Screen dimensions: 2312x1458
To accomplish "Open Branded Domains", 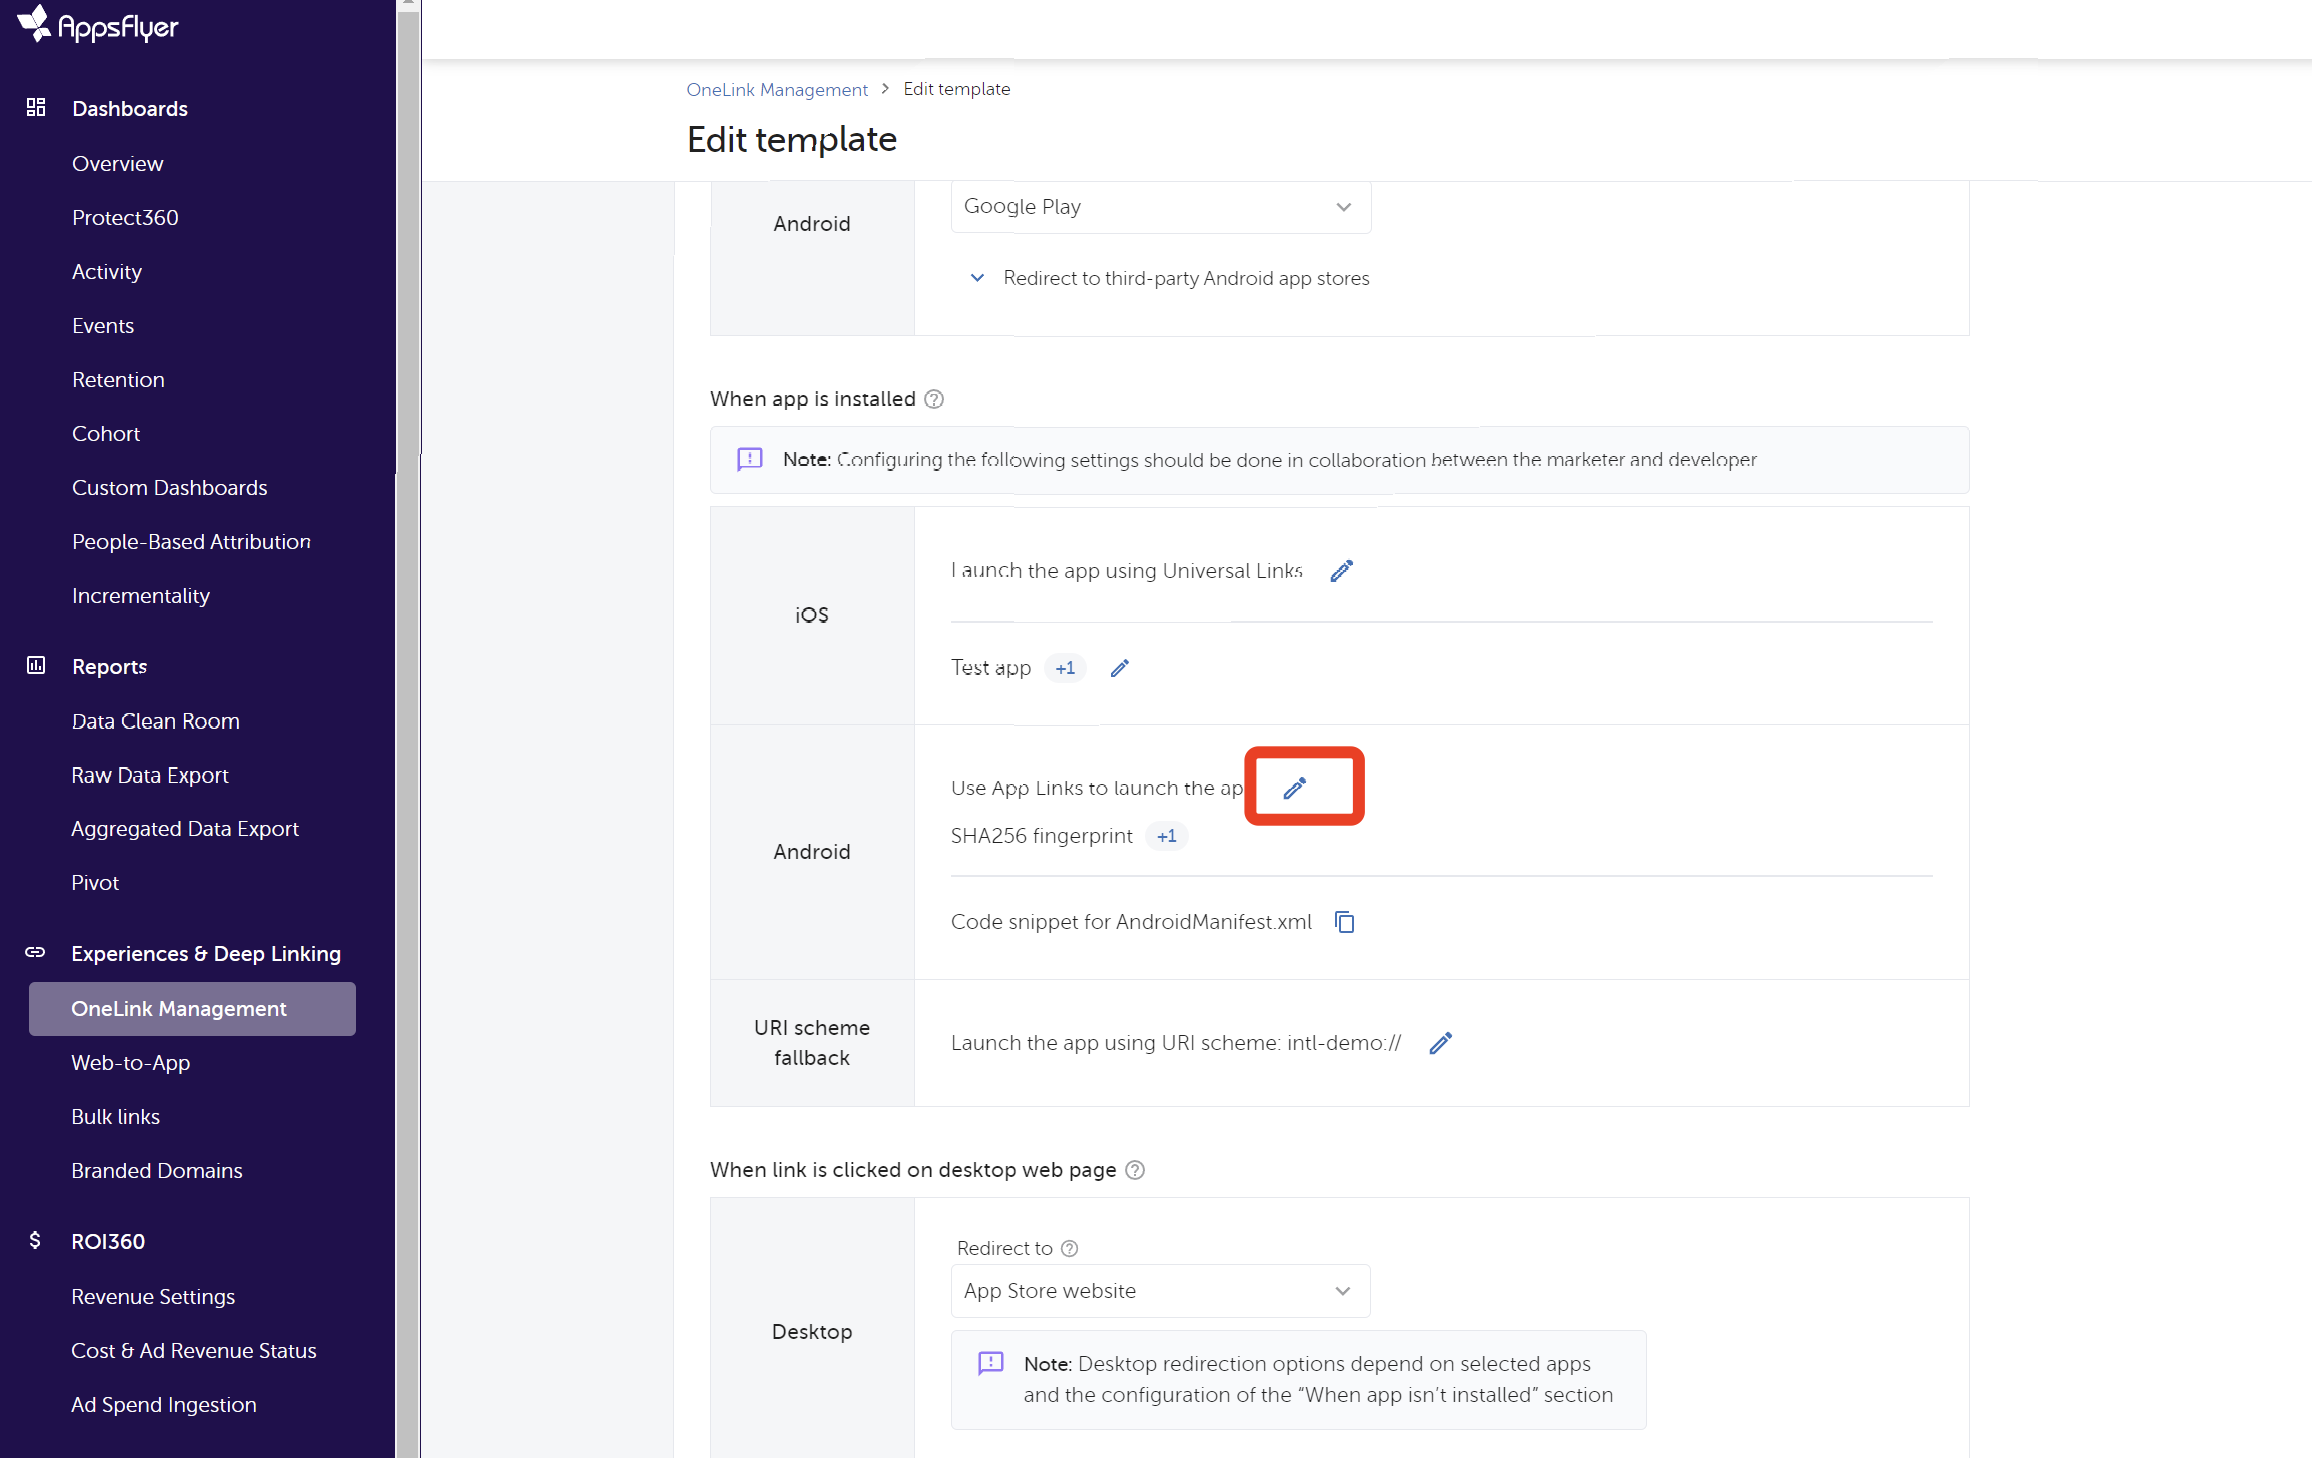I will click(x=156, y=1170).
